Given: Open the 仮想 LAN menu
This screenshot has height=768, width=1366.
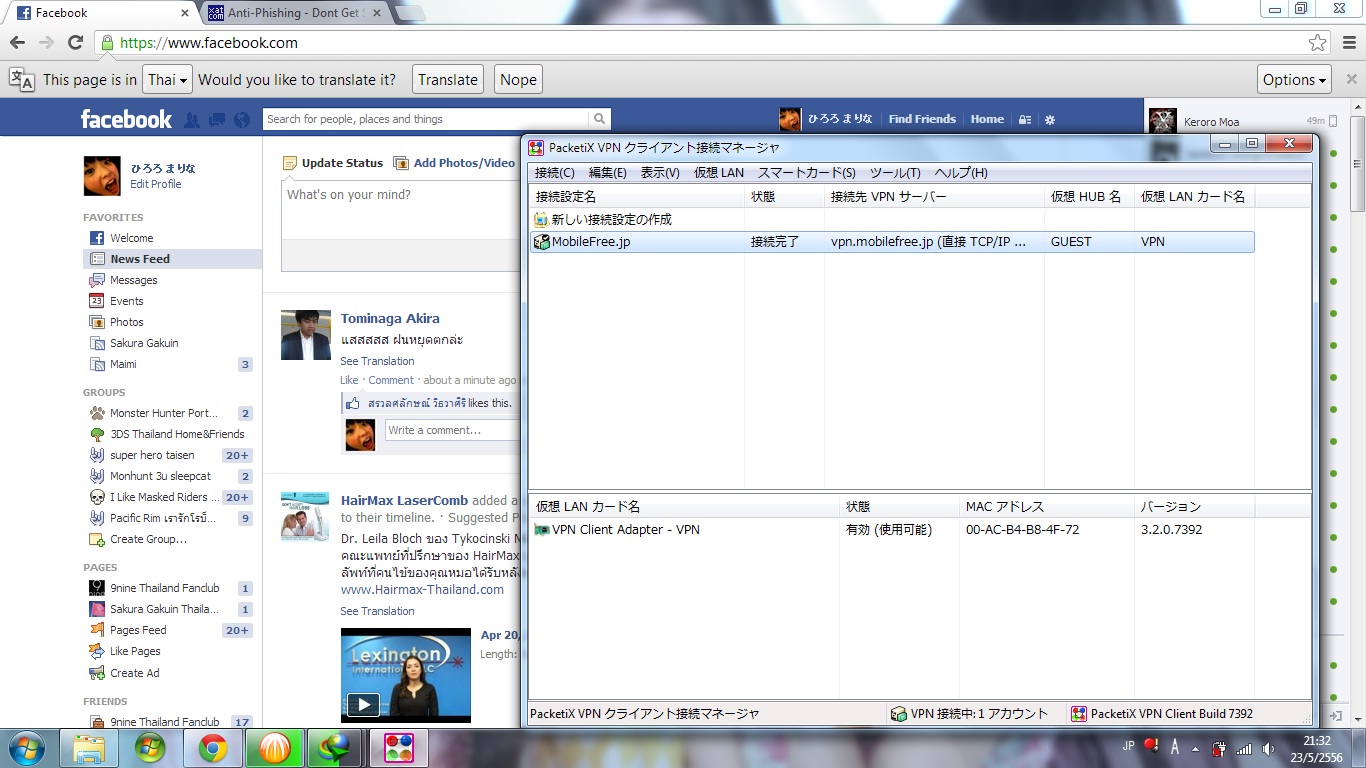Looking at the screenshot, I should point(719,173).
